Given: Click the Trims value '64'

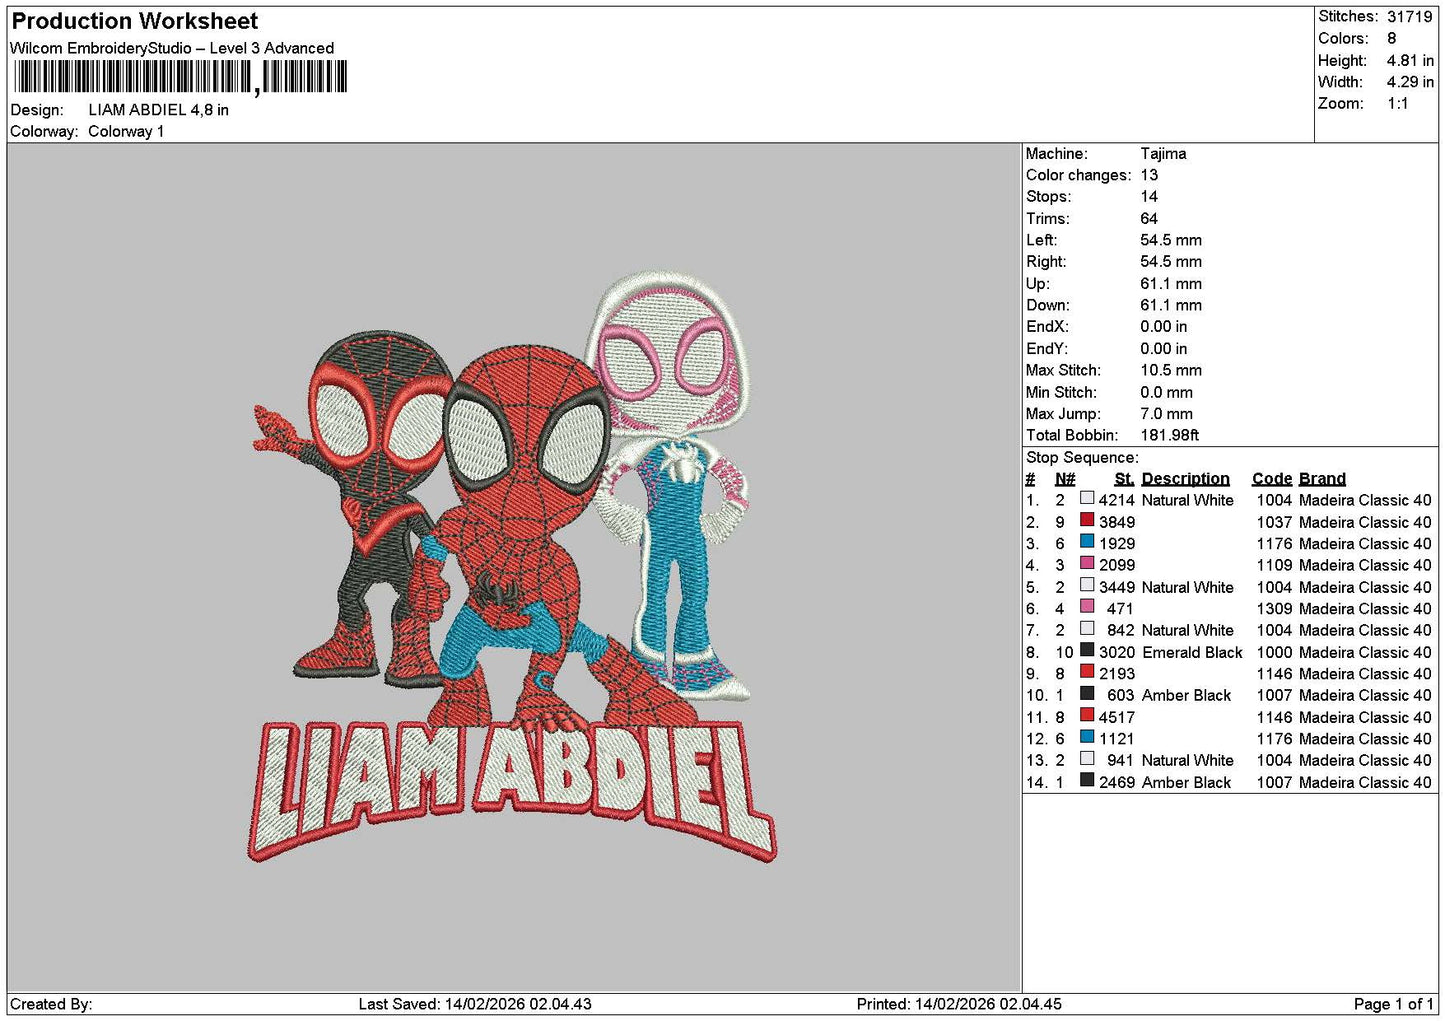Looking at the screenshot, I should pyautogui.click(x=1149, y=218).
